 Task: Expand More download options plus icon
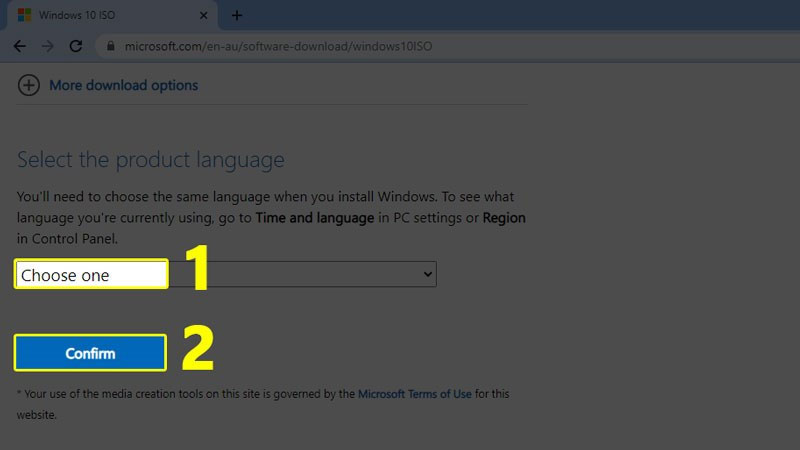tap(29, 85)
